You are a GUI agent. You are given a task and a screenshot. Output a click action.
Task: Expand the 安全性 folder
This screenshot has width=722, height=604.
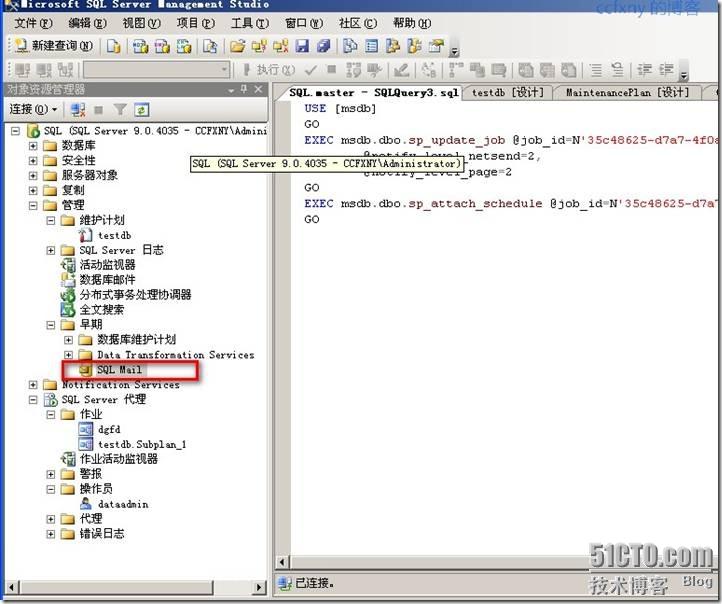tap(33, 161)
